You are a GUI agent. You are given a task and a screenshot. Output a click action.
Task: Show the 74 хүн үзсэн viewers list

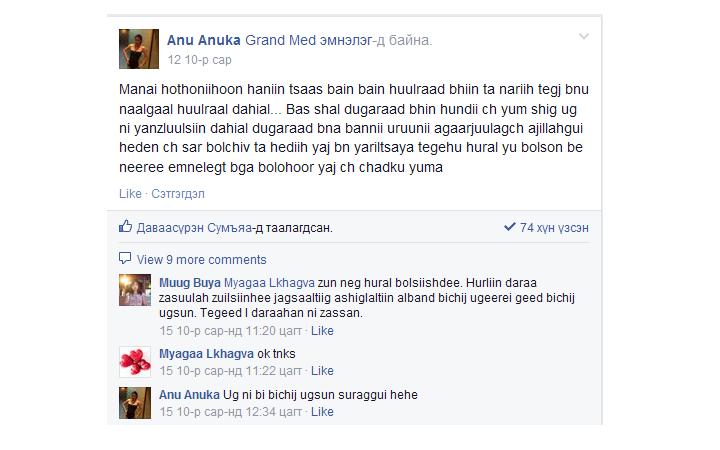pyautogui.click(x=554, y=228)
